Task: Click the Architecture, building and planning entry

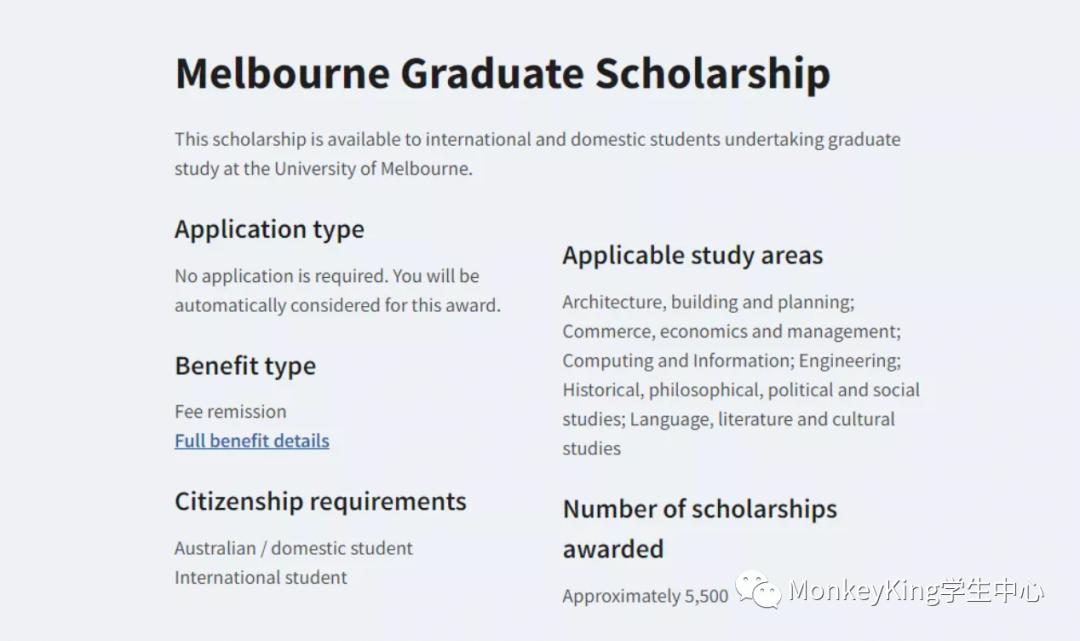Action: [708, 302]
